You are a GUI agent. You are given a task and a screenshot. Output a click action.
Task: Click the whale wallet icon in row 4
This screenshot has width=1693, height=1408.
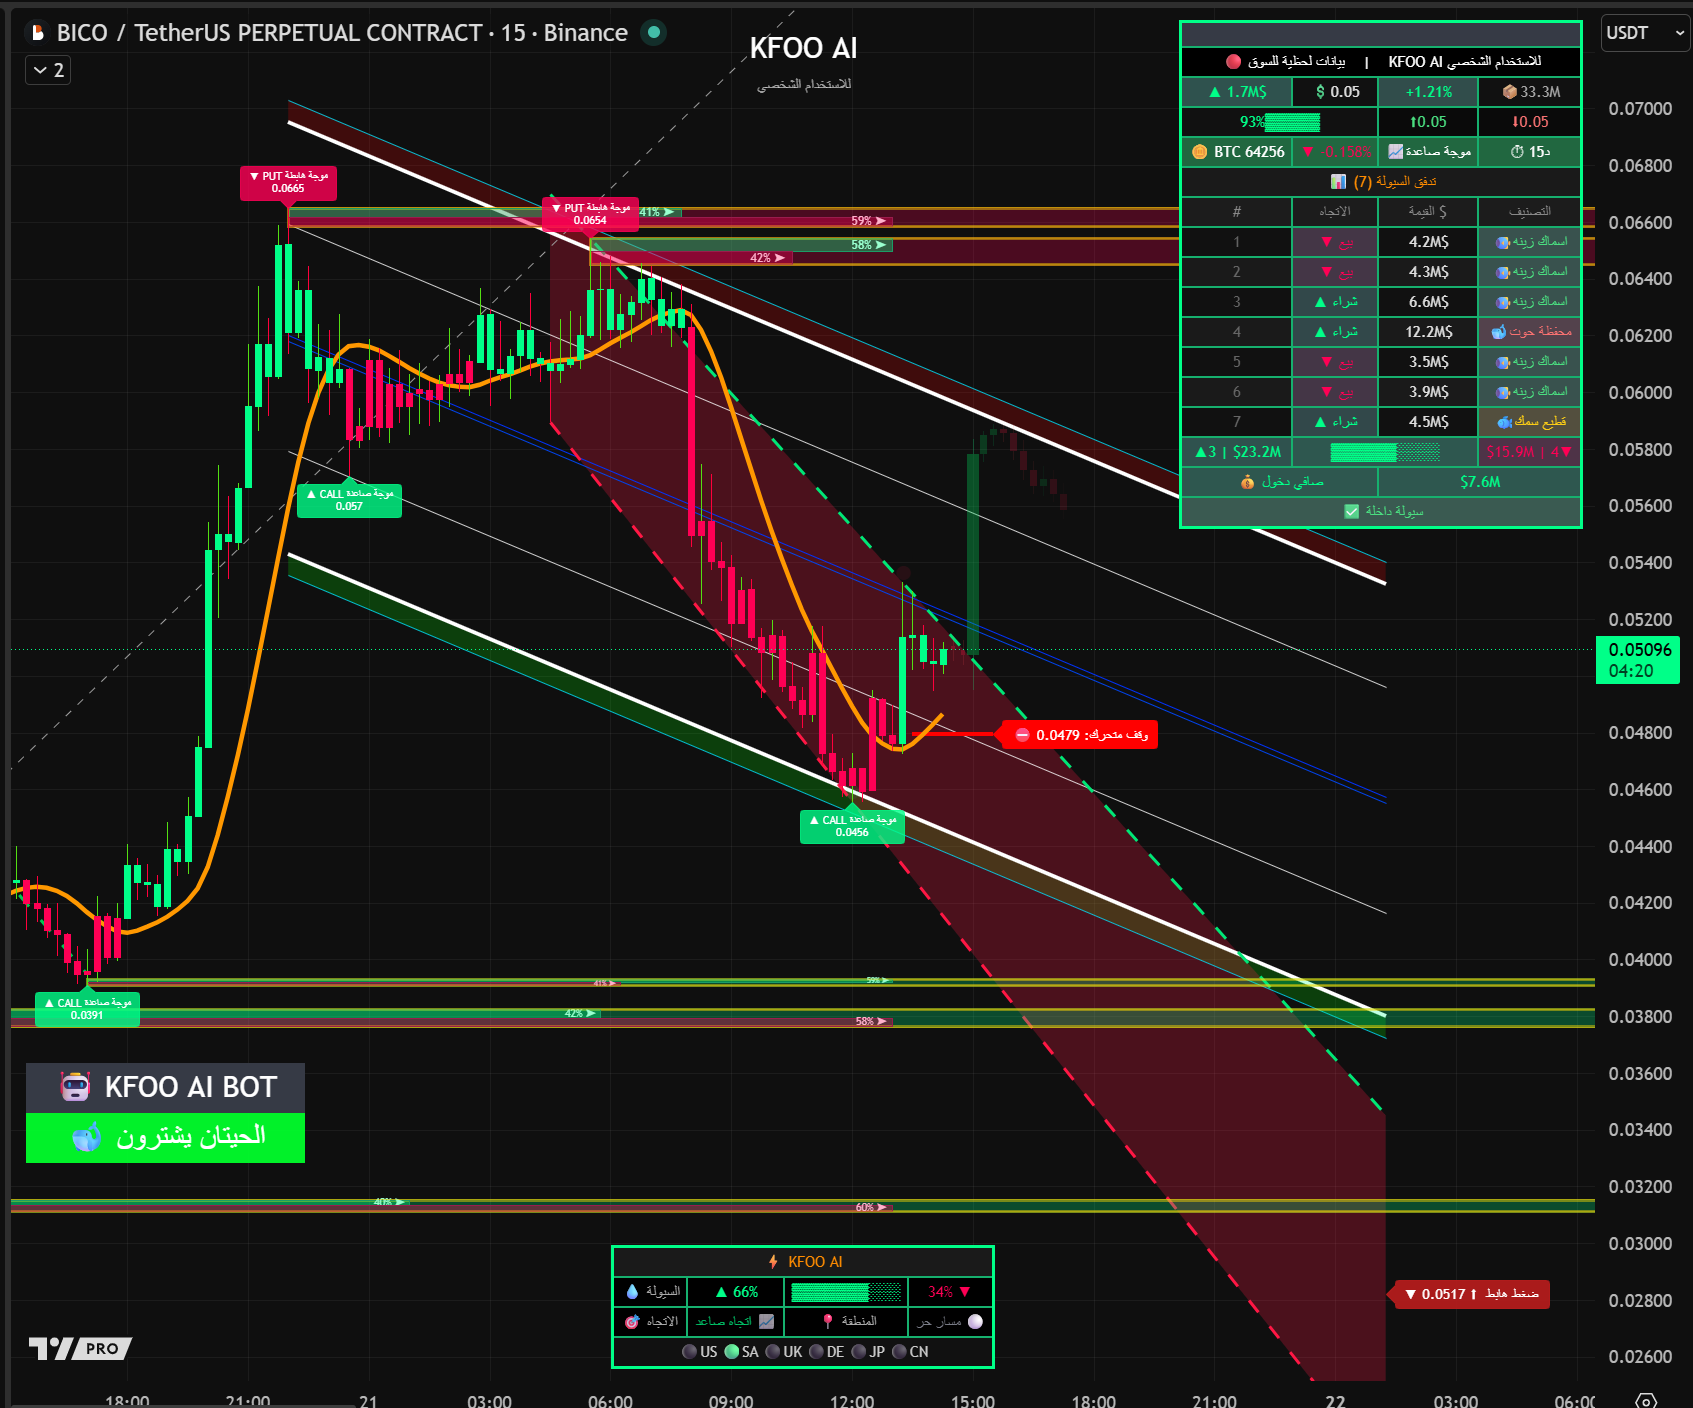(1498, 332)
